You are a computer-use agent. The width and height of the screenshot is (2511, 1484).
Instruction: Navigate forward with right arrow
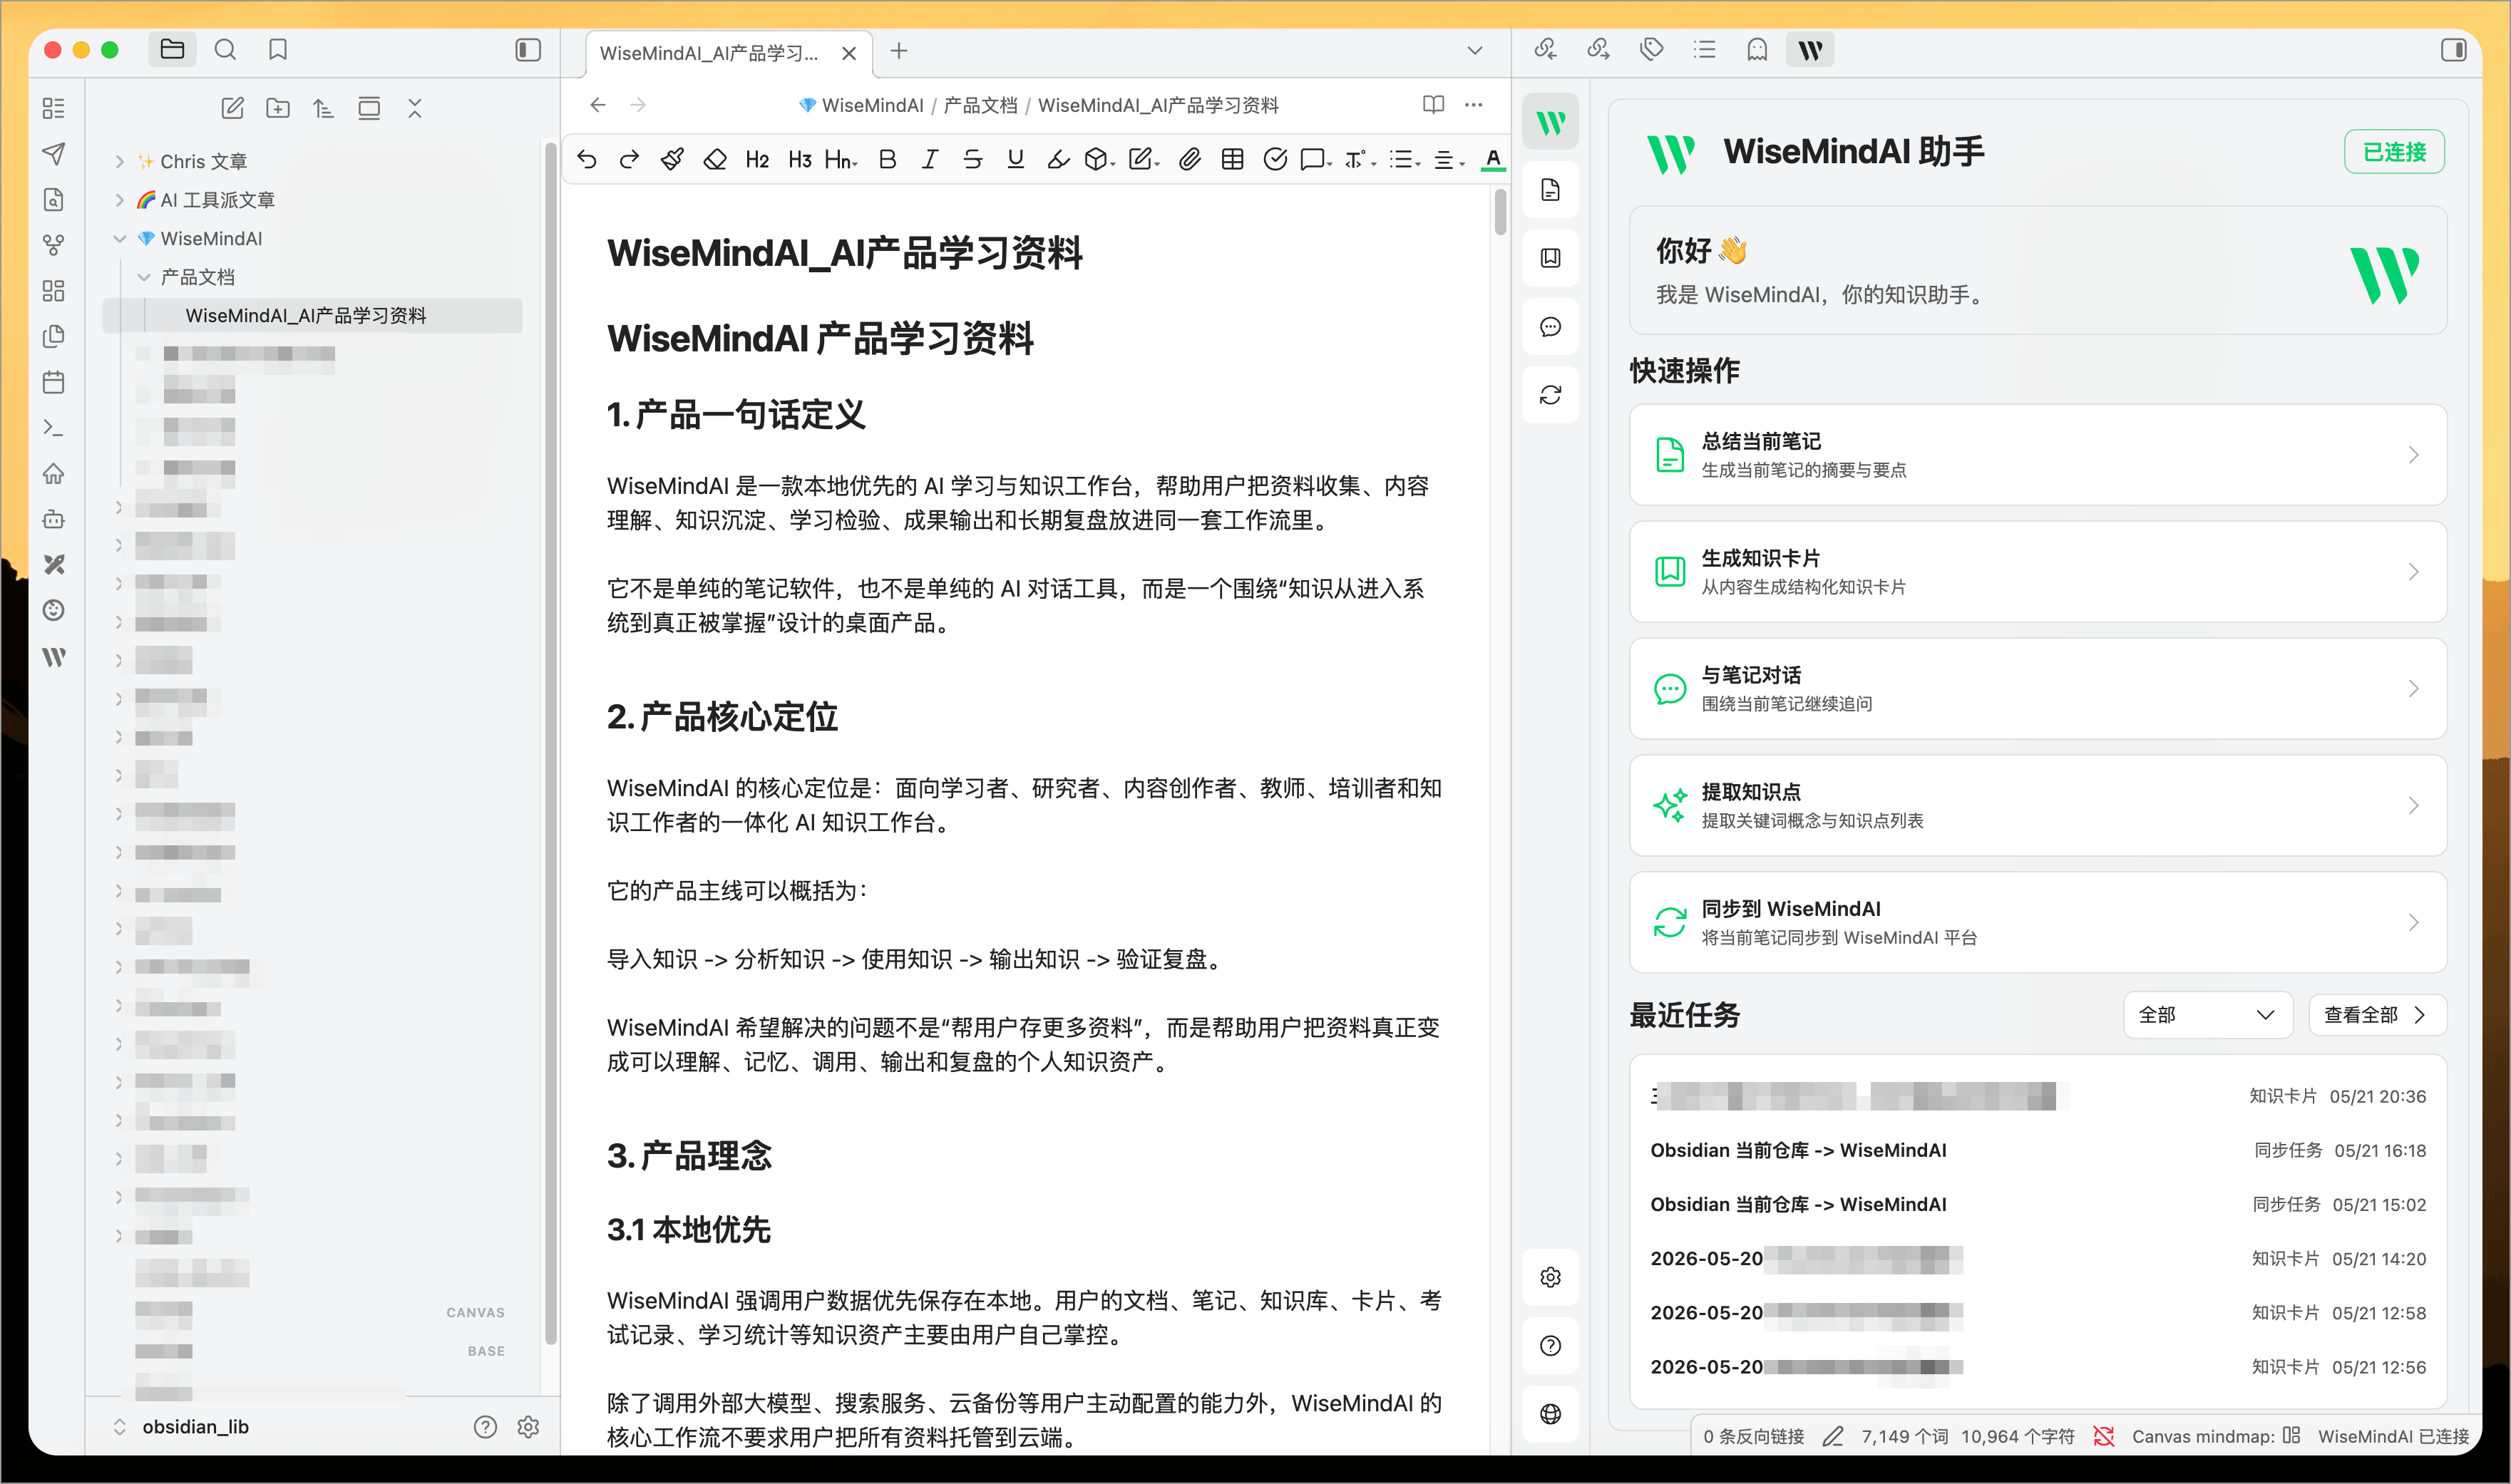coord(639,105)
